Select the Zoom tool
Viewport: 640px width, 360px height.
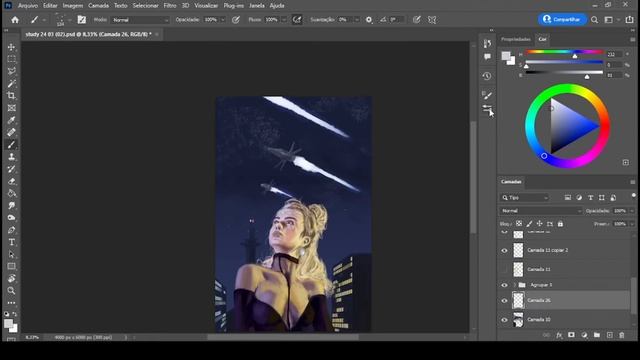coord(11,291)
